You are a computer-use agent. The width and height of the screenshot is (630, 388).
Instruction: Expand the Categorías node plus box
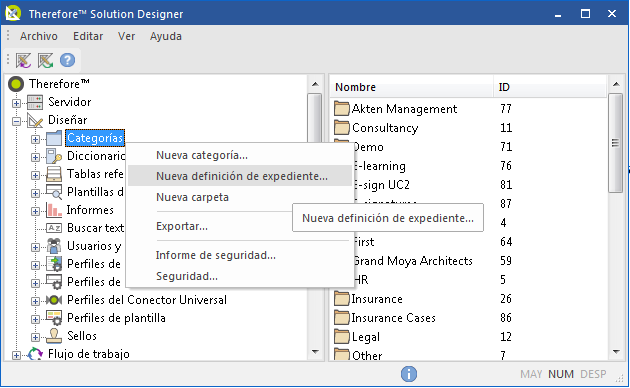tap(35, 139)
